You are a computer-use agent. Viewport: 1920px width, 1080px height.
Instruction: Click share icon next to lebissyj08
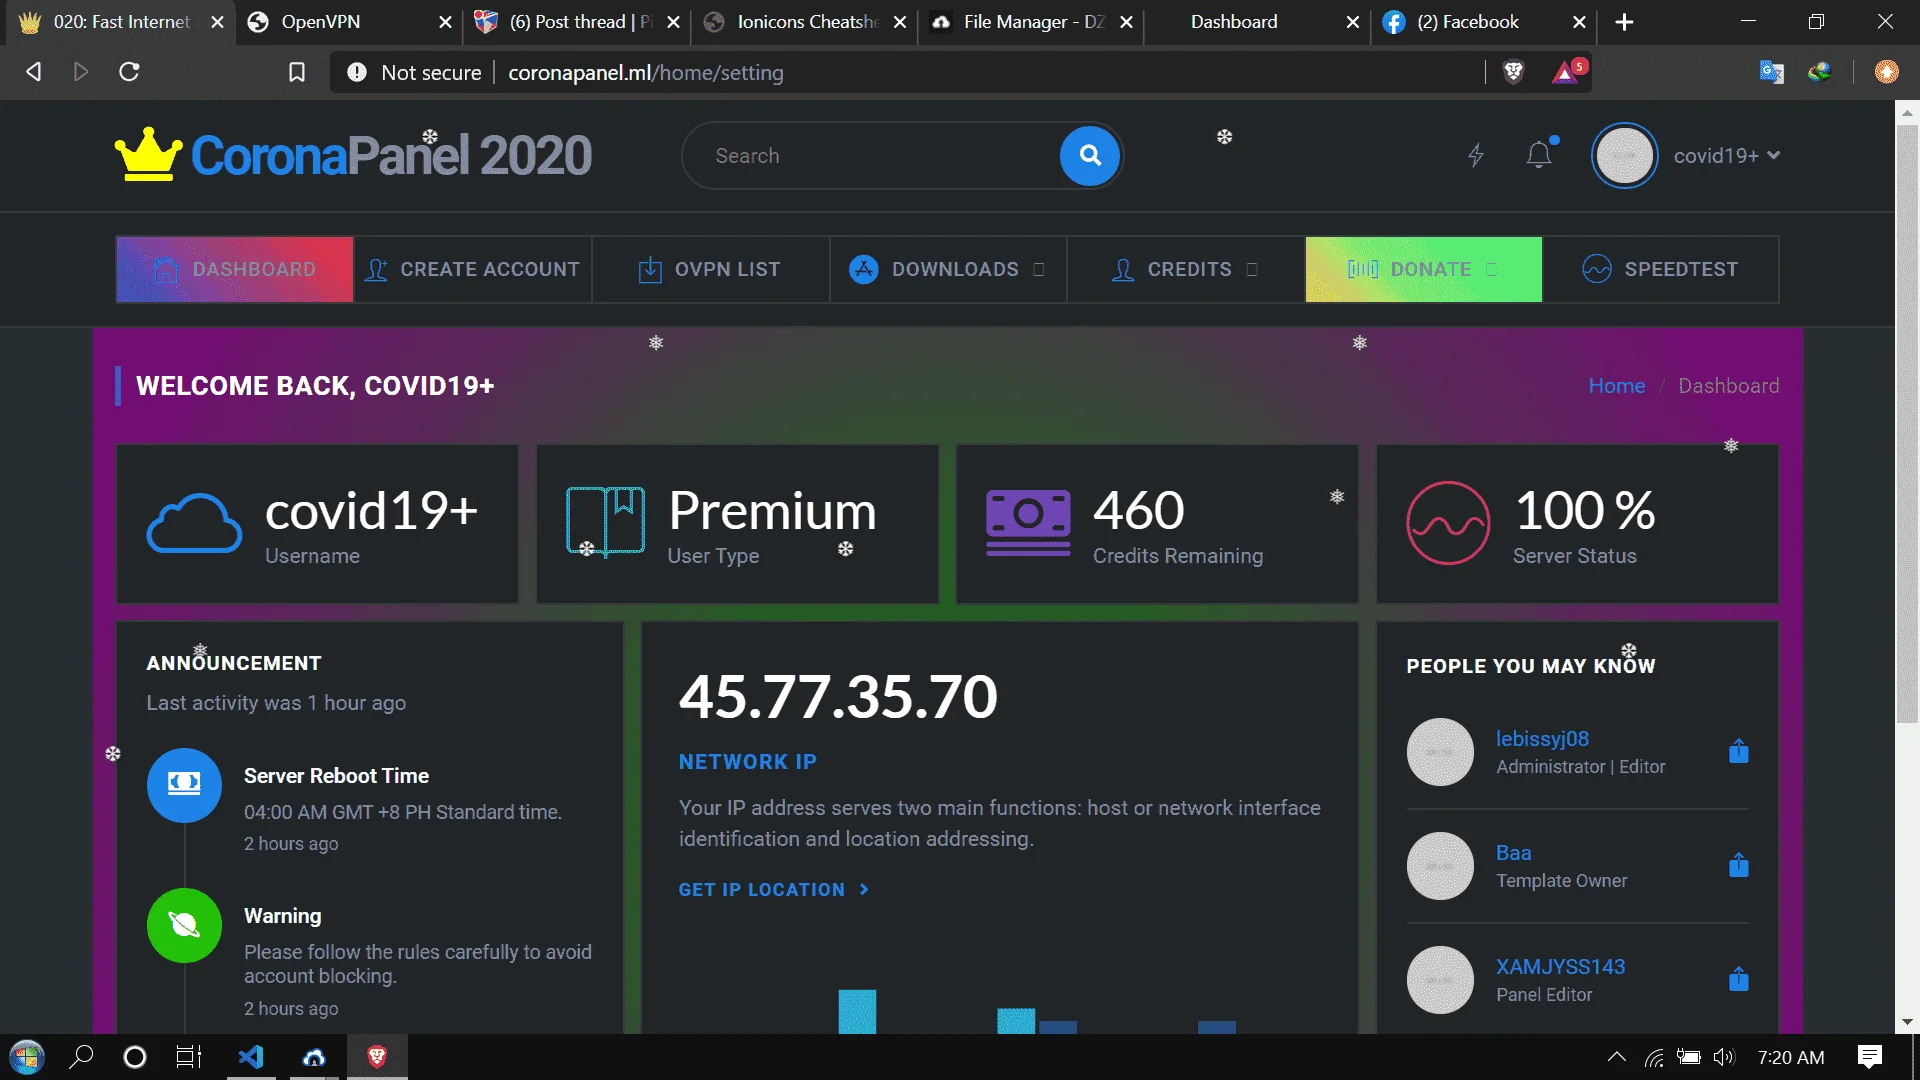point(1739,751)
